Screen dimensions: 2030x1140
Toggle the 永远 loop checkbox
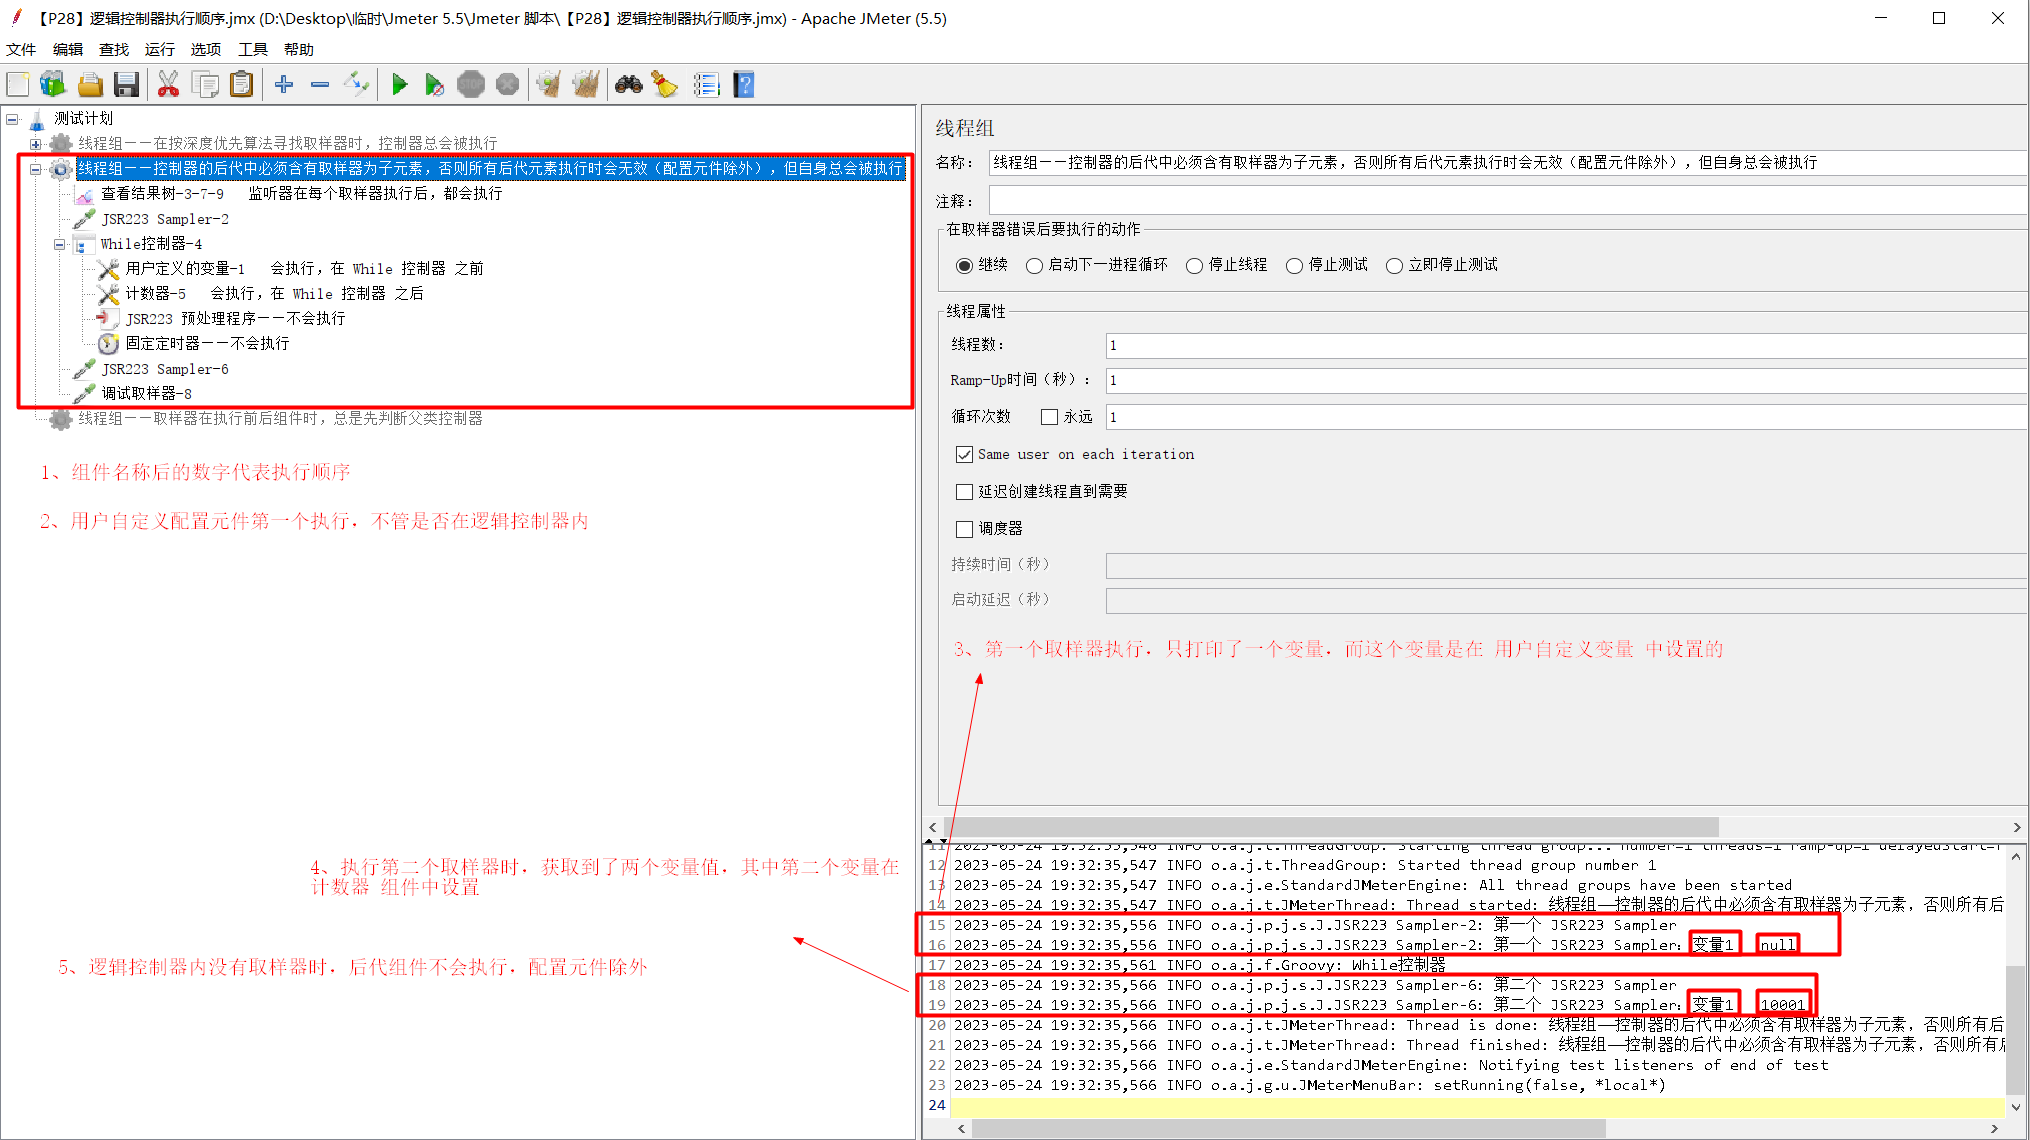pos(1049,417)
